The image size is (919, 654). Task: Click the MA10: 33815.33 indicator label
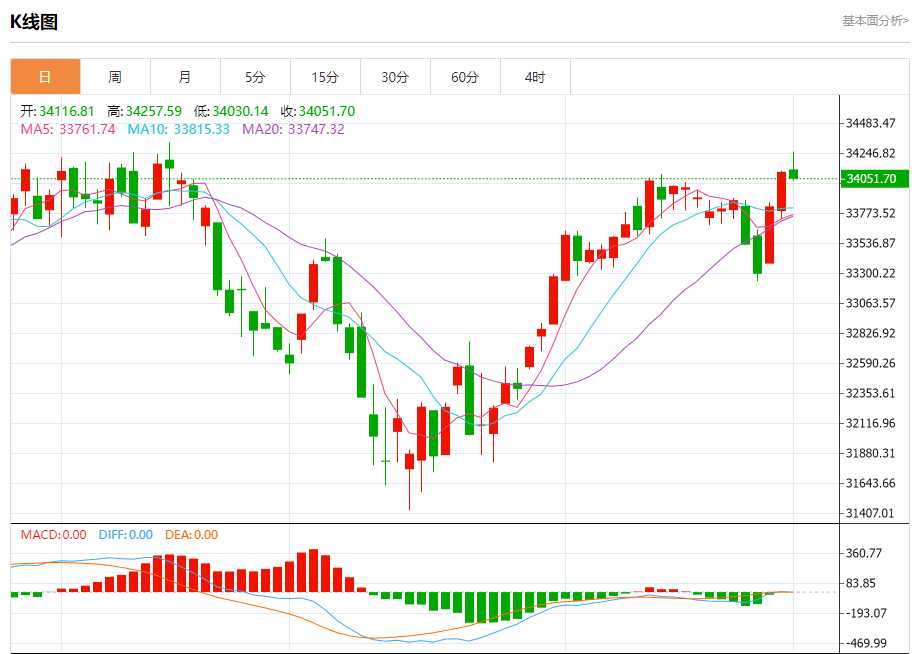point(179,129)
